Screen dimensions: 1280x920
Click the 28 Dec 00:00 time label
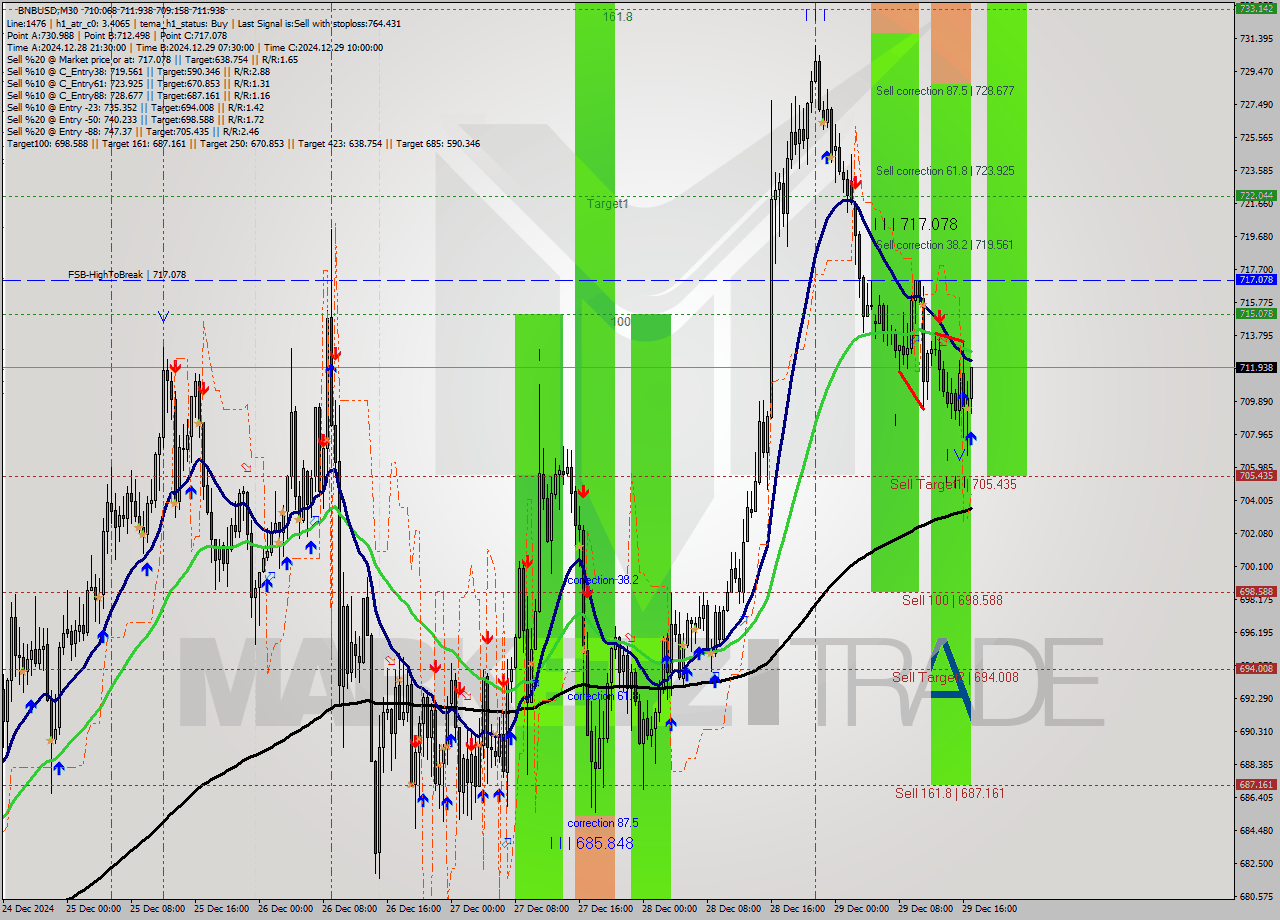click(669, 909)
